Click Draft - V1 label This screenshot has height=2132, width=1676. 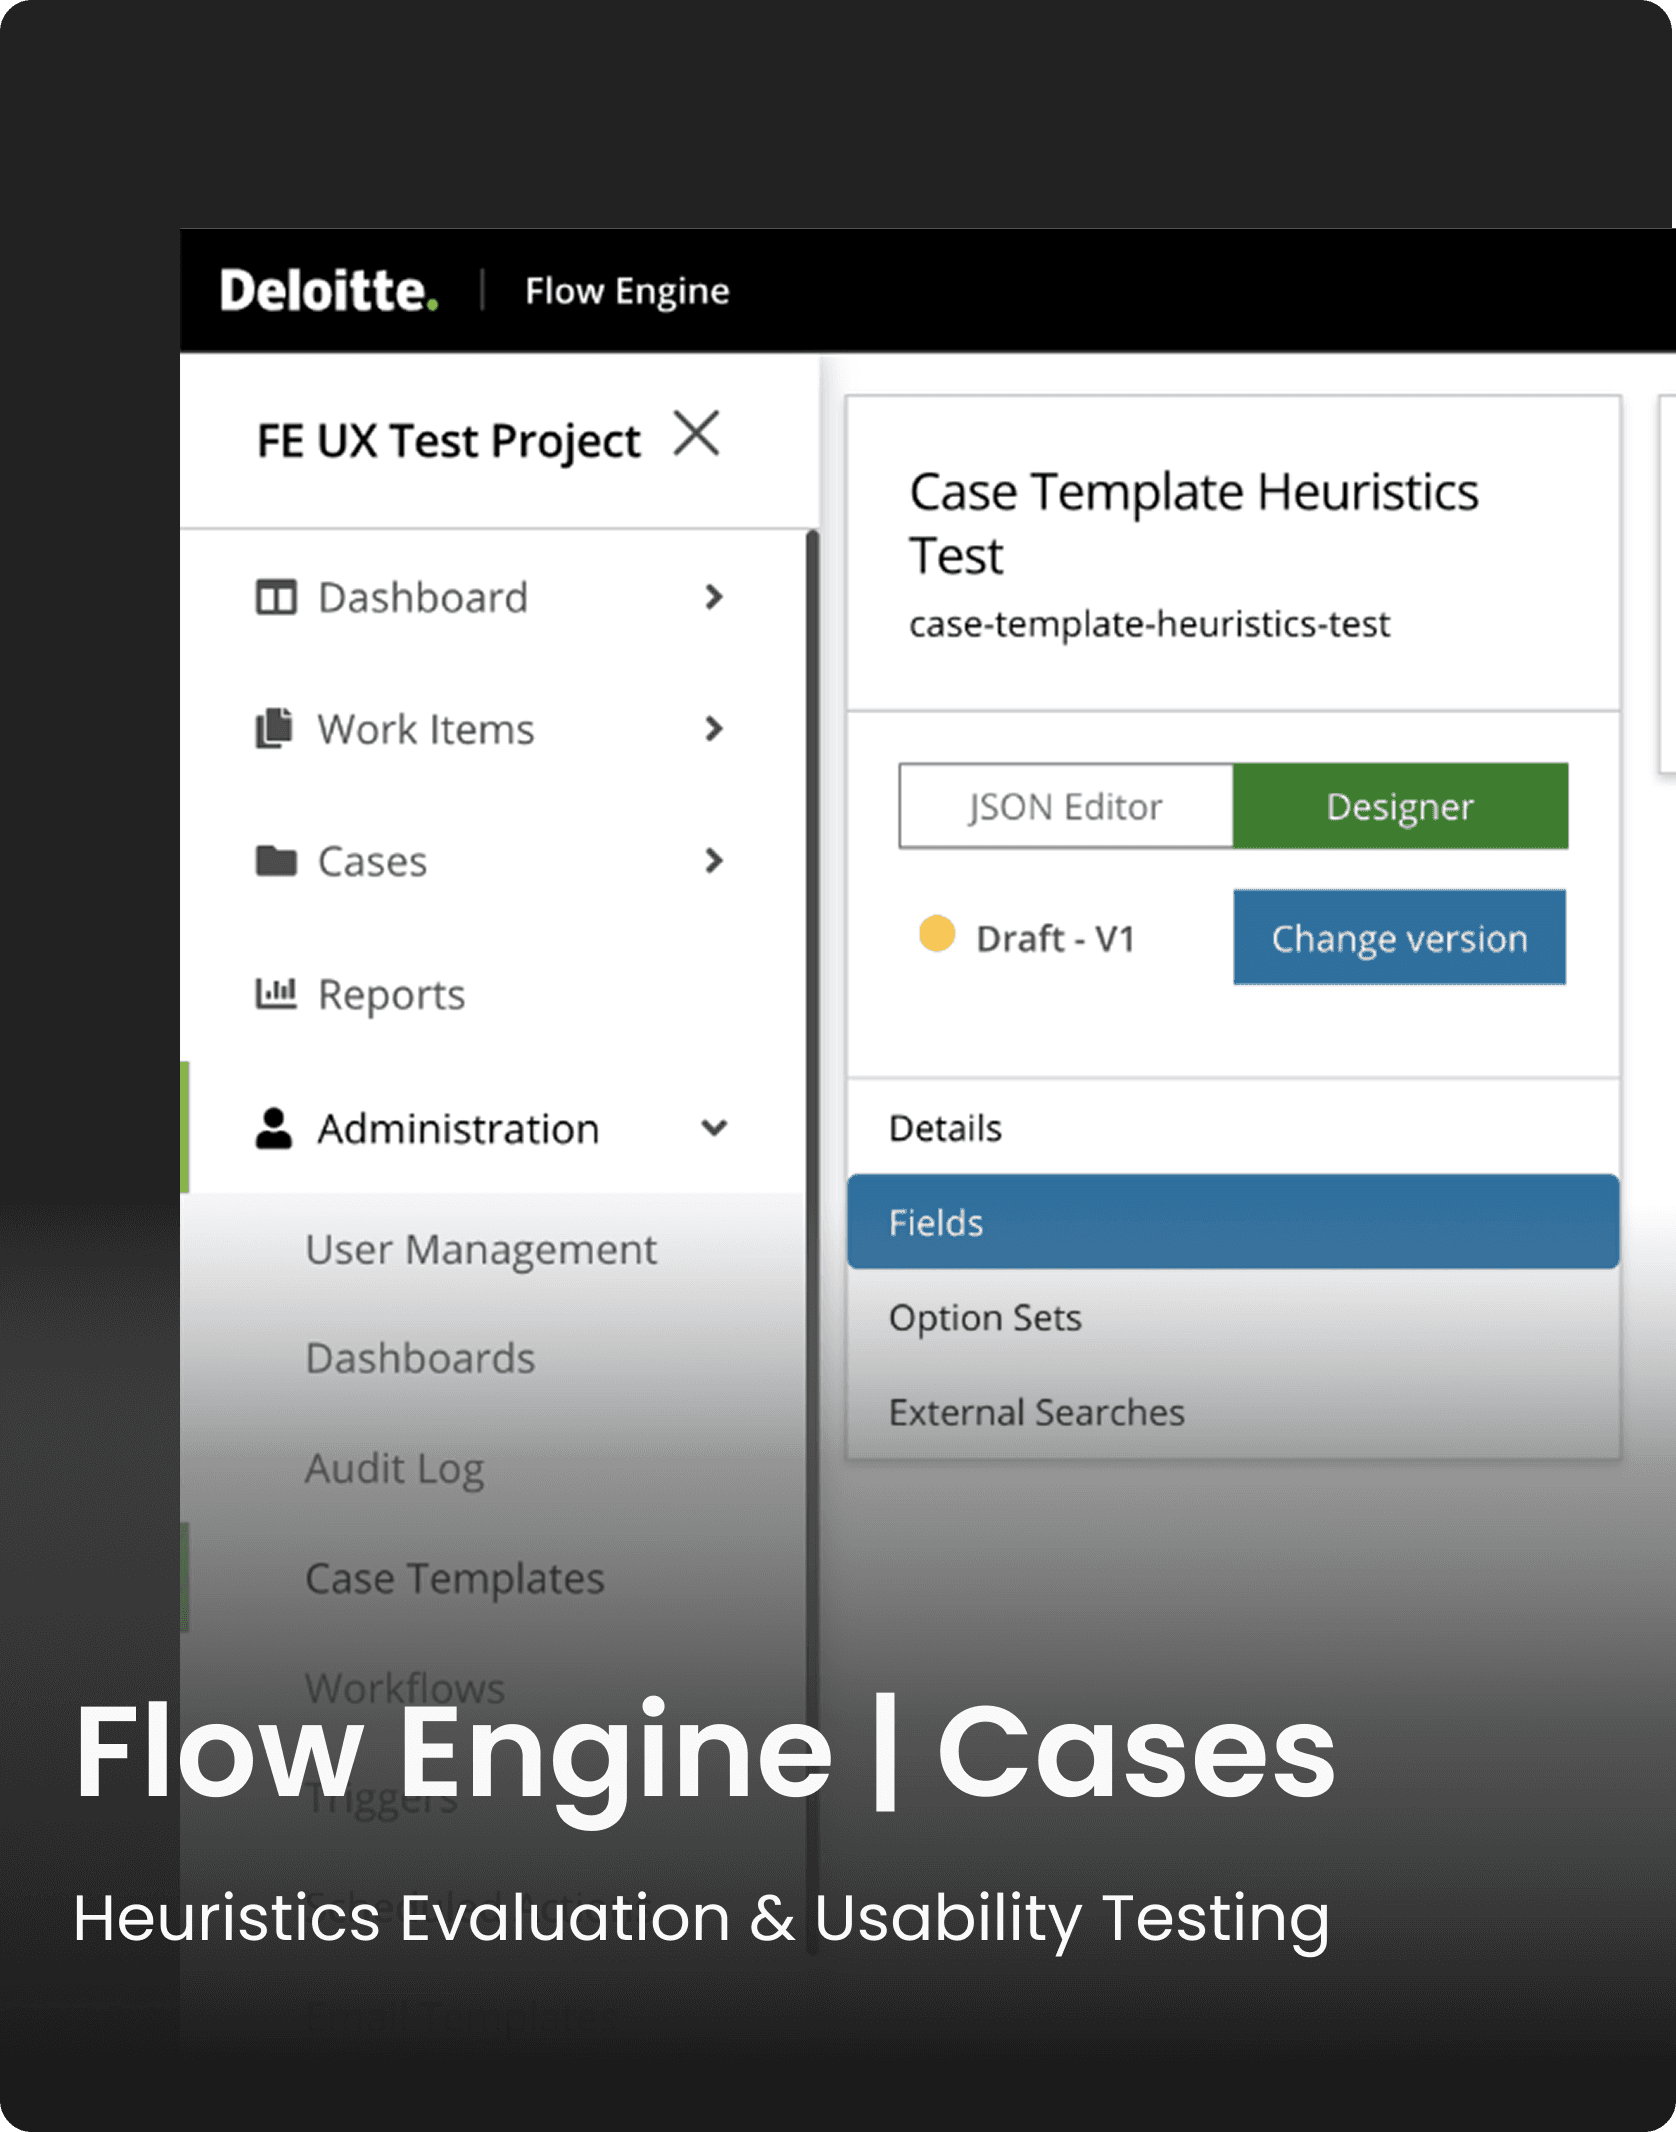1056,939
